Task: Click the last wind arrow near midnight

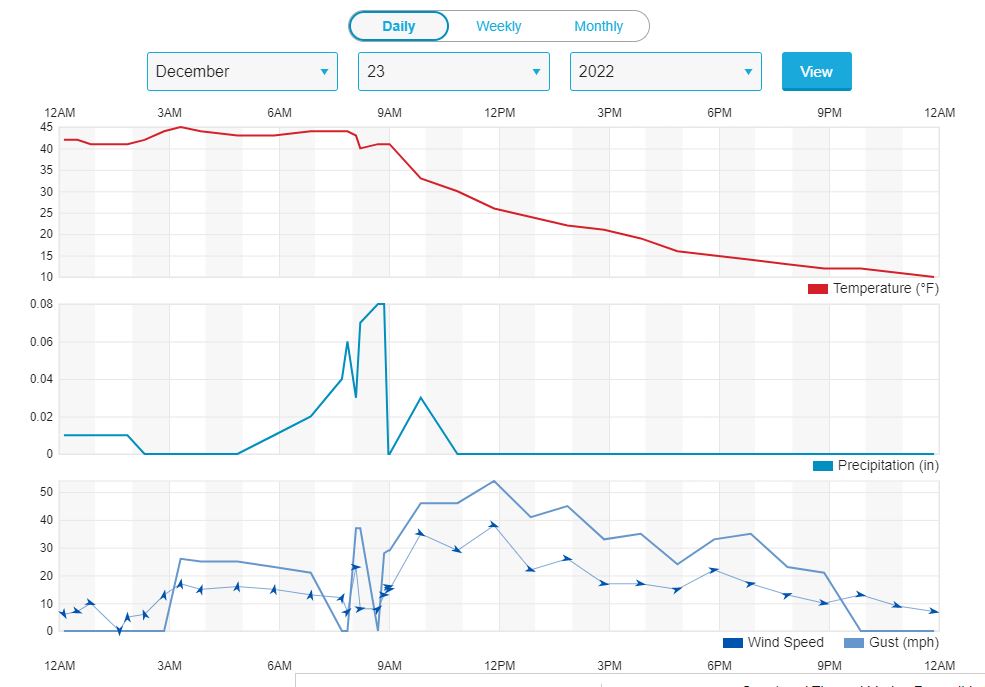Action: click(x=933, y=611)
